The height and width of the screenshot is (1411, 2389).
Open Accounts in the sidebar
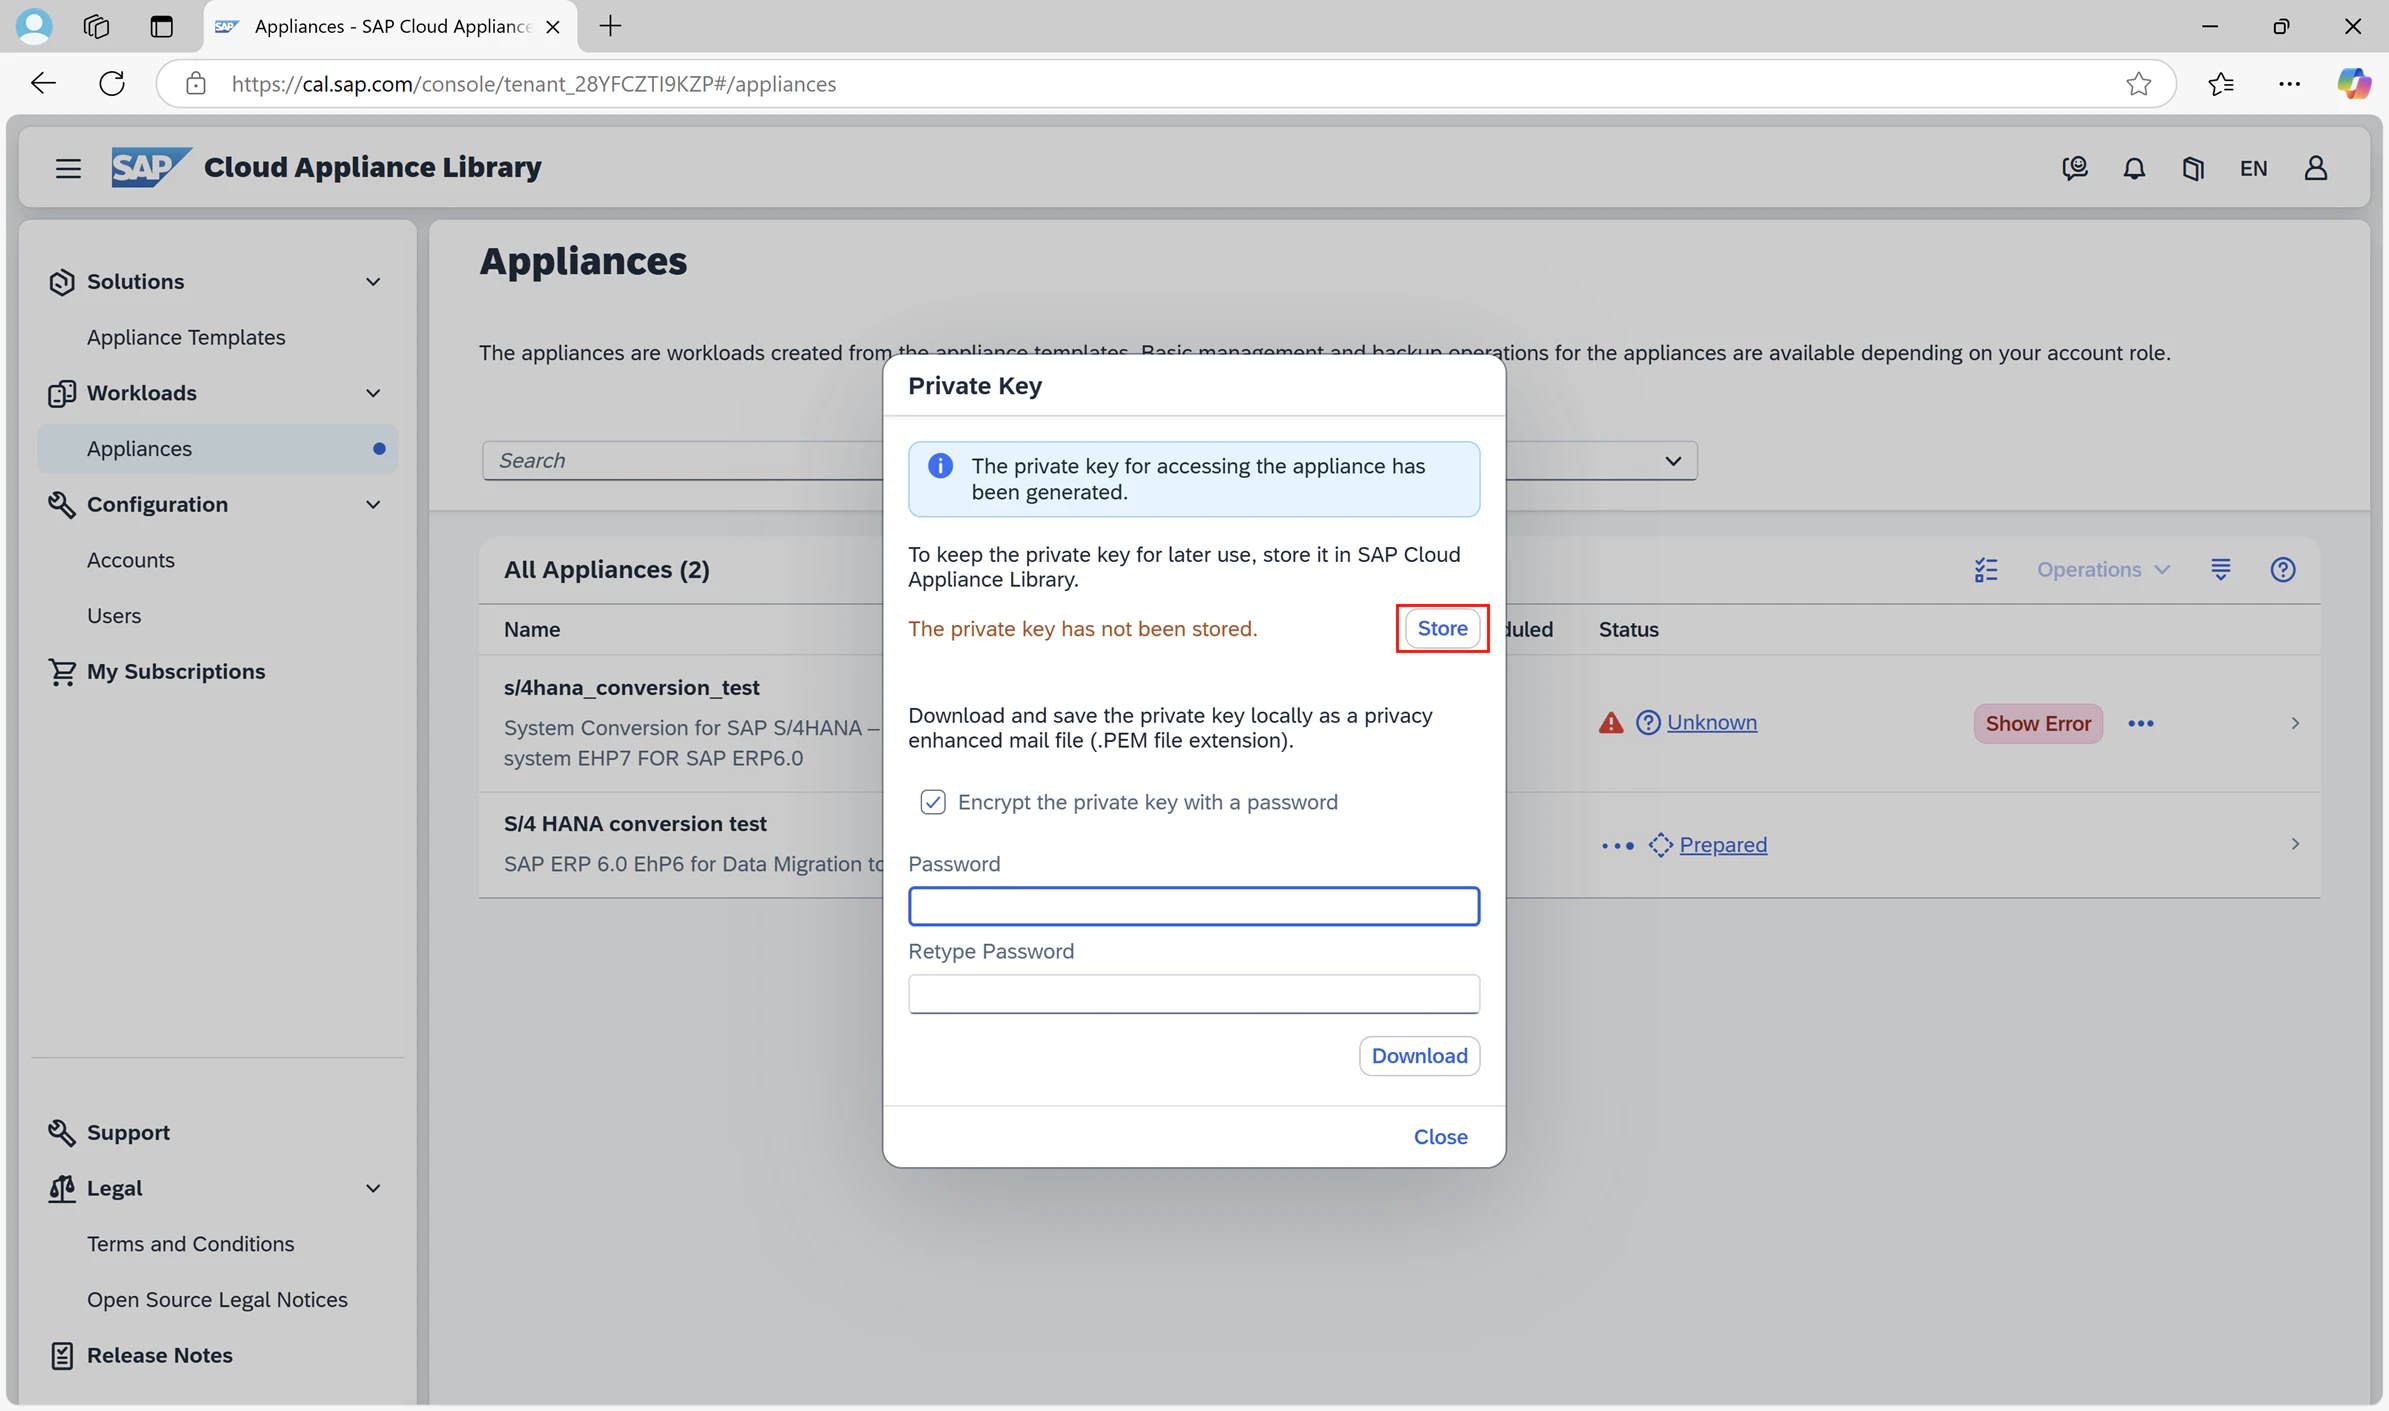(x=131, y=561)
